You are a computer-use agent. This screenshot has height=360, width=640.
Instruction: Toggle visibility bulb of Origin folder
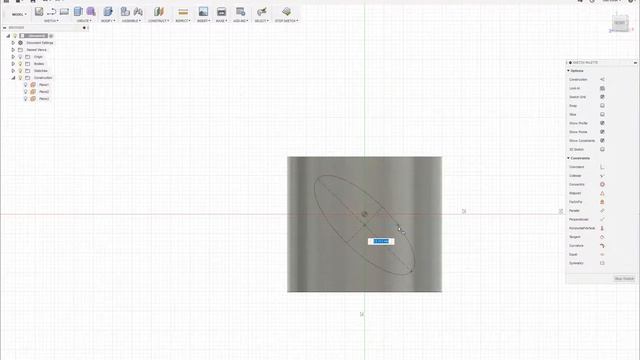[20, 57]
